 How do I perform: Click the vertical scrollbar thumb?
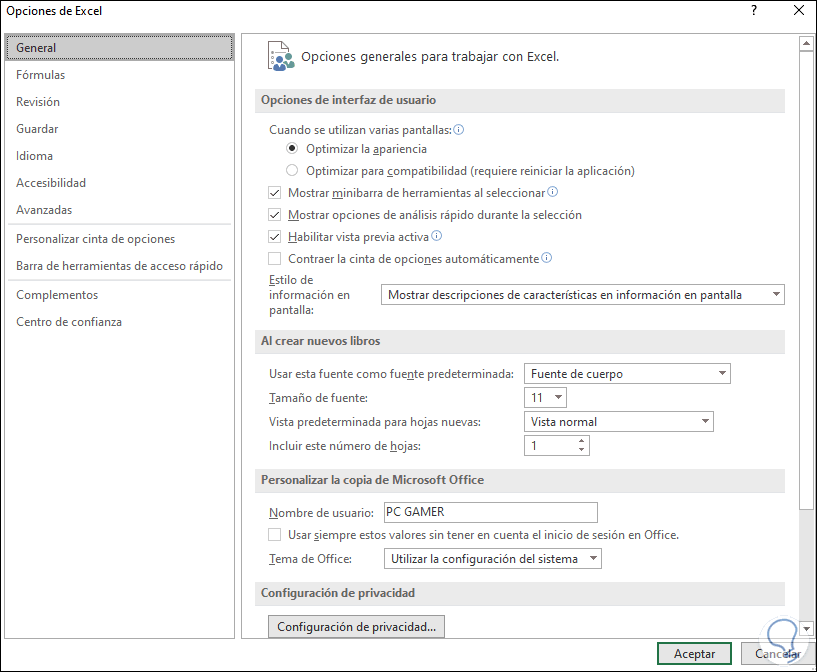tap(806, 280)
